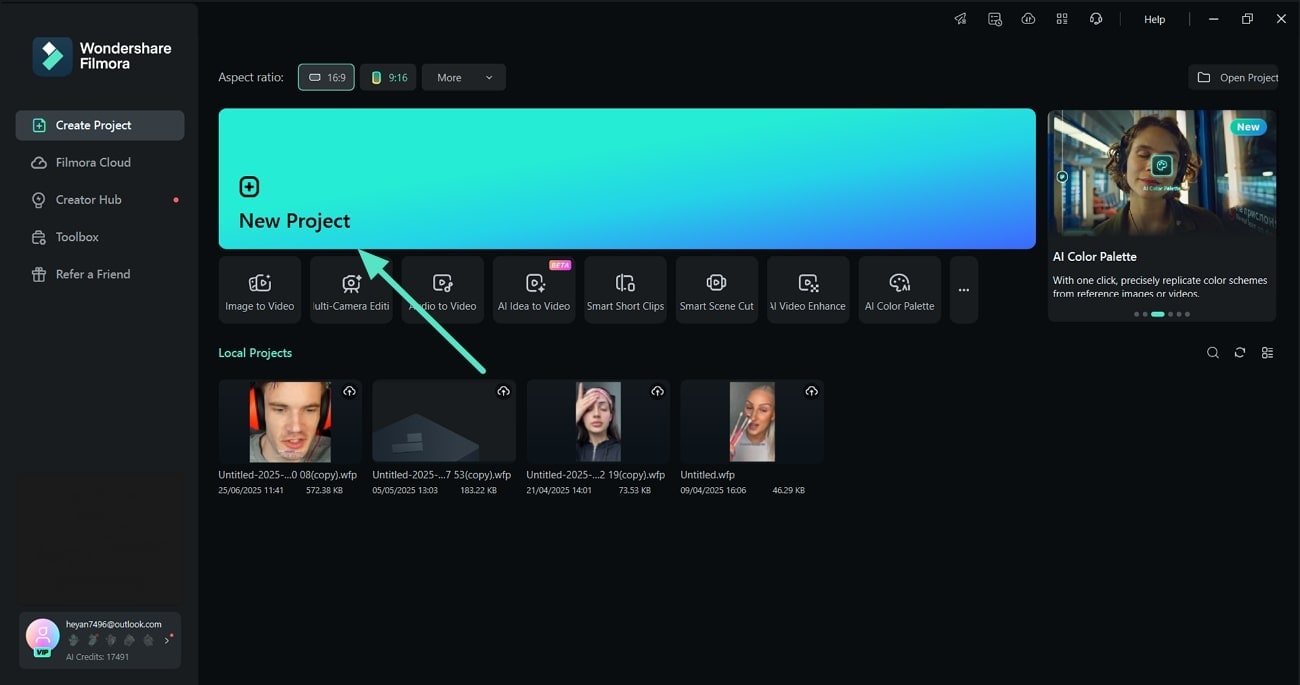Screen dimensions: 1300x685
Task: Click the 05/05/2025 13:03 date
Action: 405,491
